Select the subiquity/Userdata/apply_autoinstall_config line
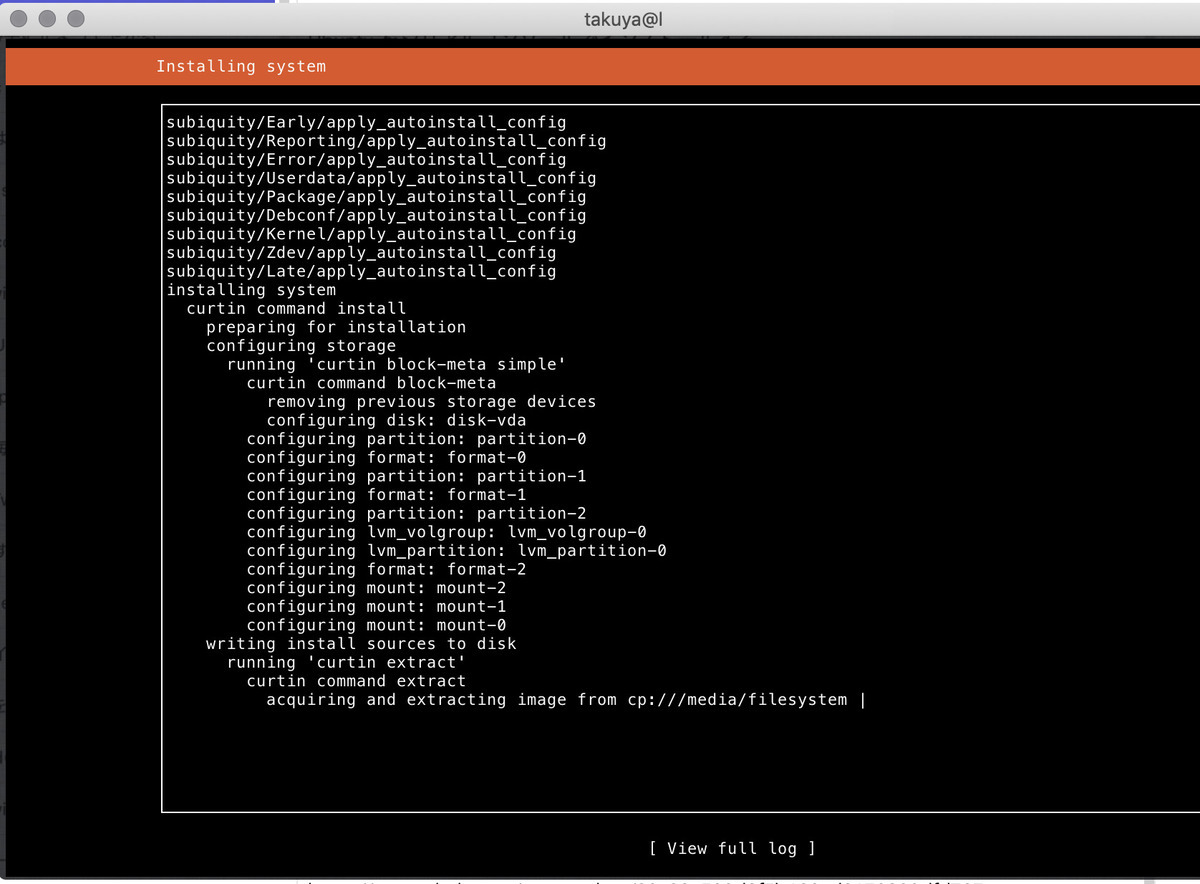This screenshot has height=884, width=1200. [x=381, y=178]
